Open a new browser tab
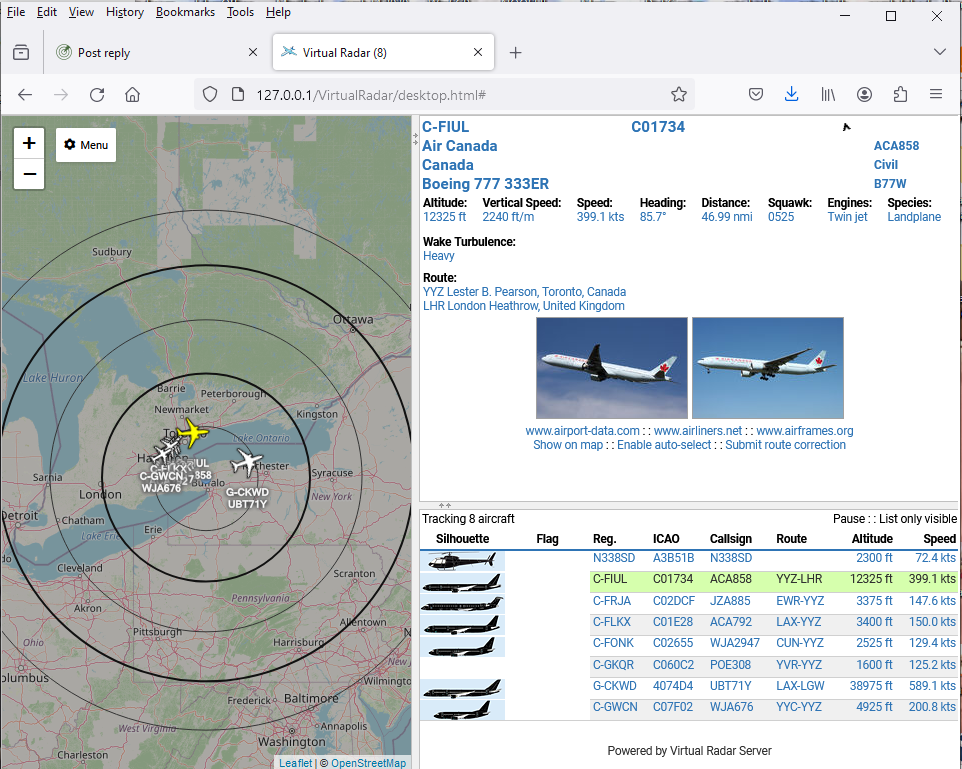962x769 pixels. pos(515,53)
